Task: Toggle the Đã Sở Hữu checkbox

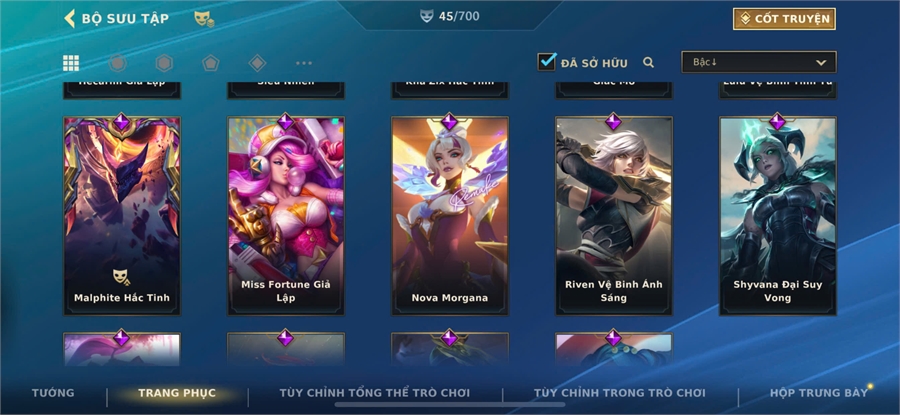Action: 546,62
